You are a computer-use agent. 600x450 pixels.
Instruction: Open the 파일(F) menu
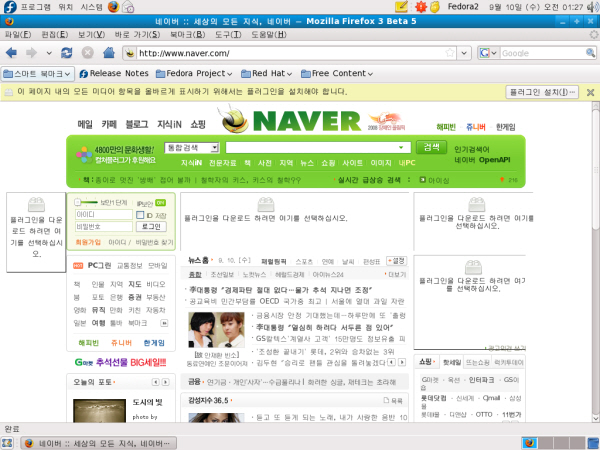(x=18, y=34)
